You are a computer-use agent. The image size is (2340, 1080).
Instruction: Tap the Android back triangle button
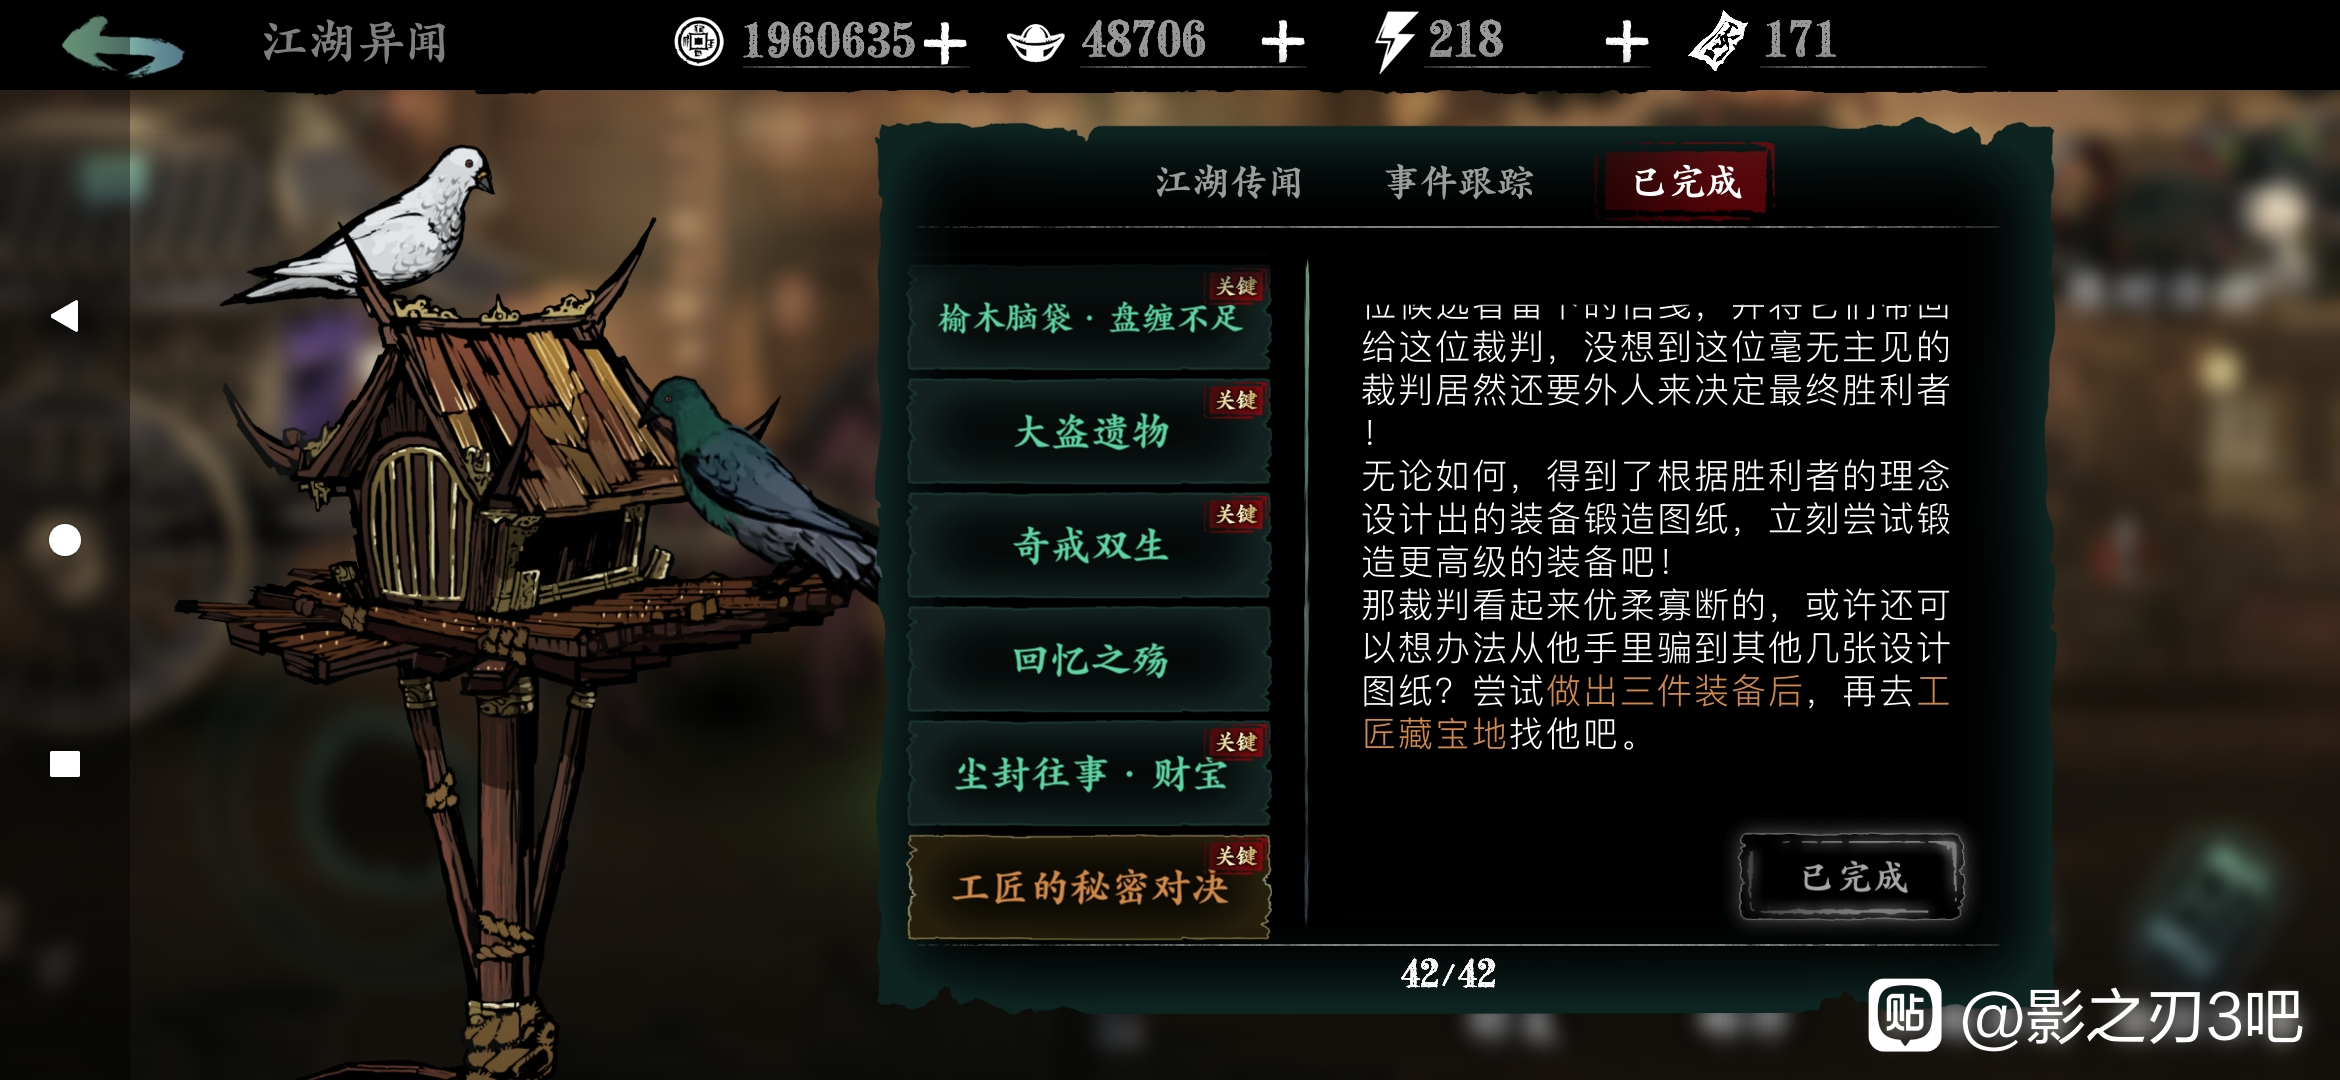tap(64, 316)
